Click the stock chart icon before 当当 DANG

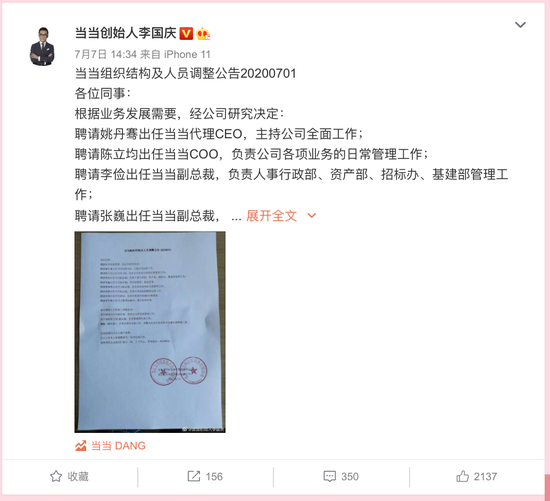click(x=81, y=446)
